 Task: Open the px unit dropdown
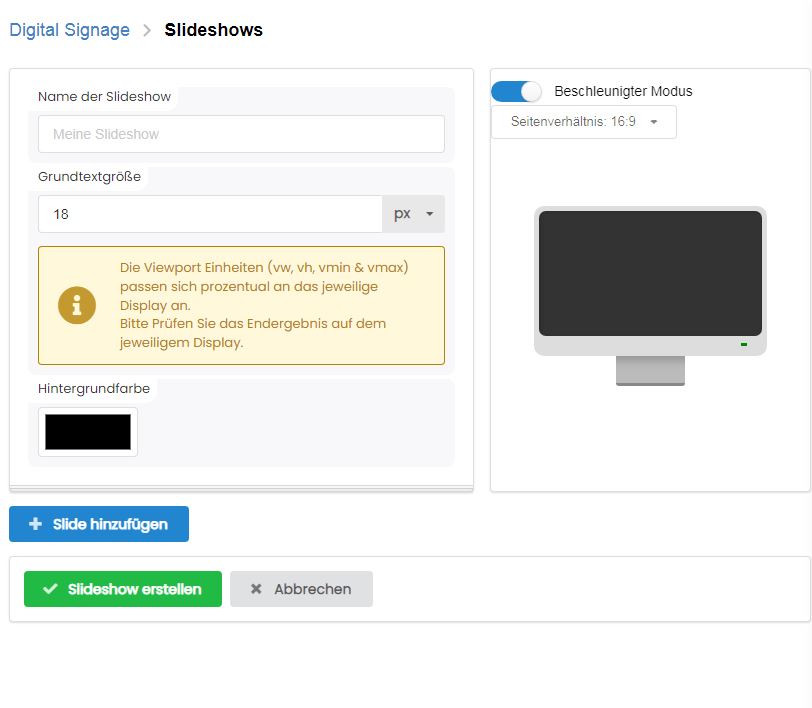(413, 214)
